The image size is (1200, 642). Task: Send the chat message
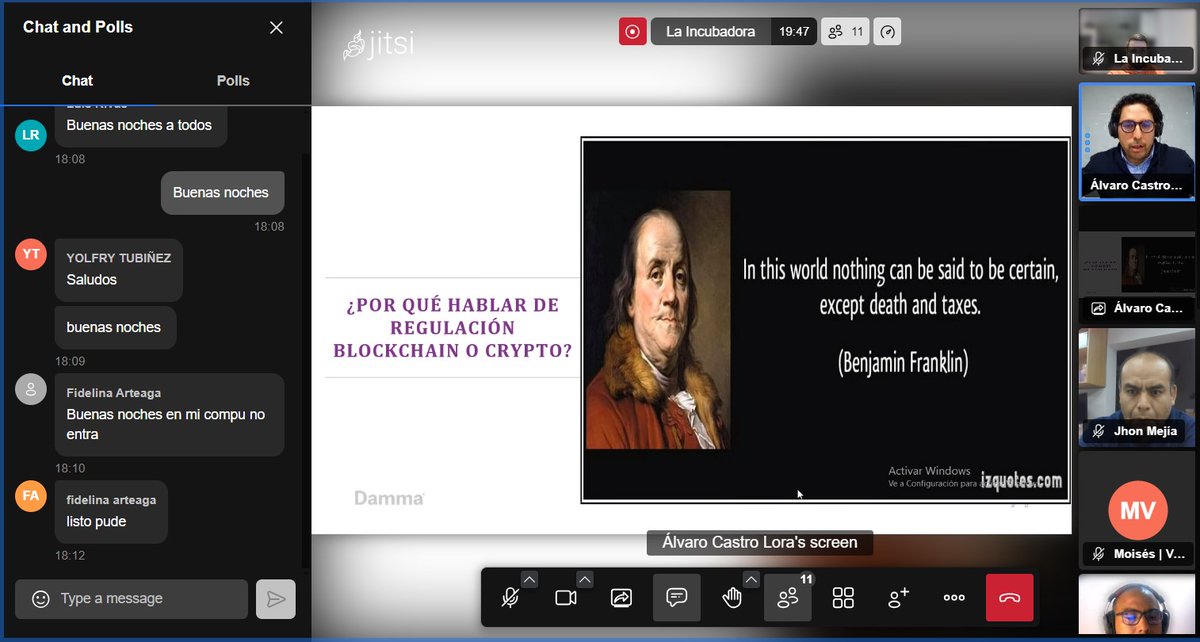coord(276,599)
